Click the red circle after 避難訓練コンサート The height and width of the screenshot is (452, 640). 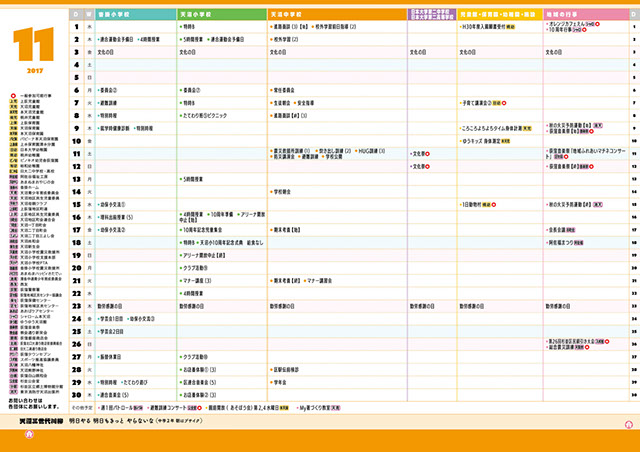[x=200, y=408]
